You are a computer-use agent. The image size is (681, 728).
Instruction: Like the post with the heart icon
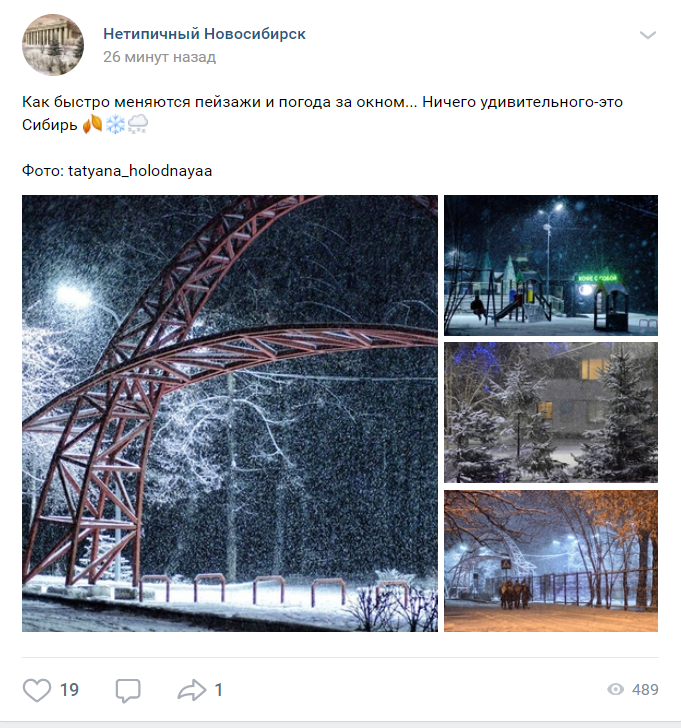(37, 690)
